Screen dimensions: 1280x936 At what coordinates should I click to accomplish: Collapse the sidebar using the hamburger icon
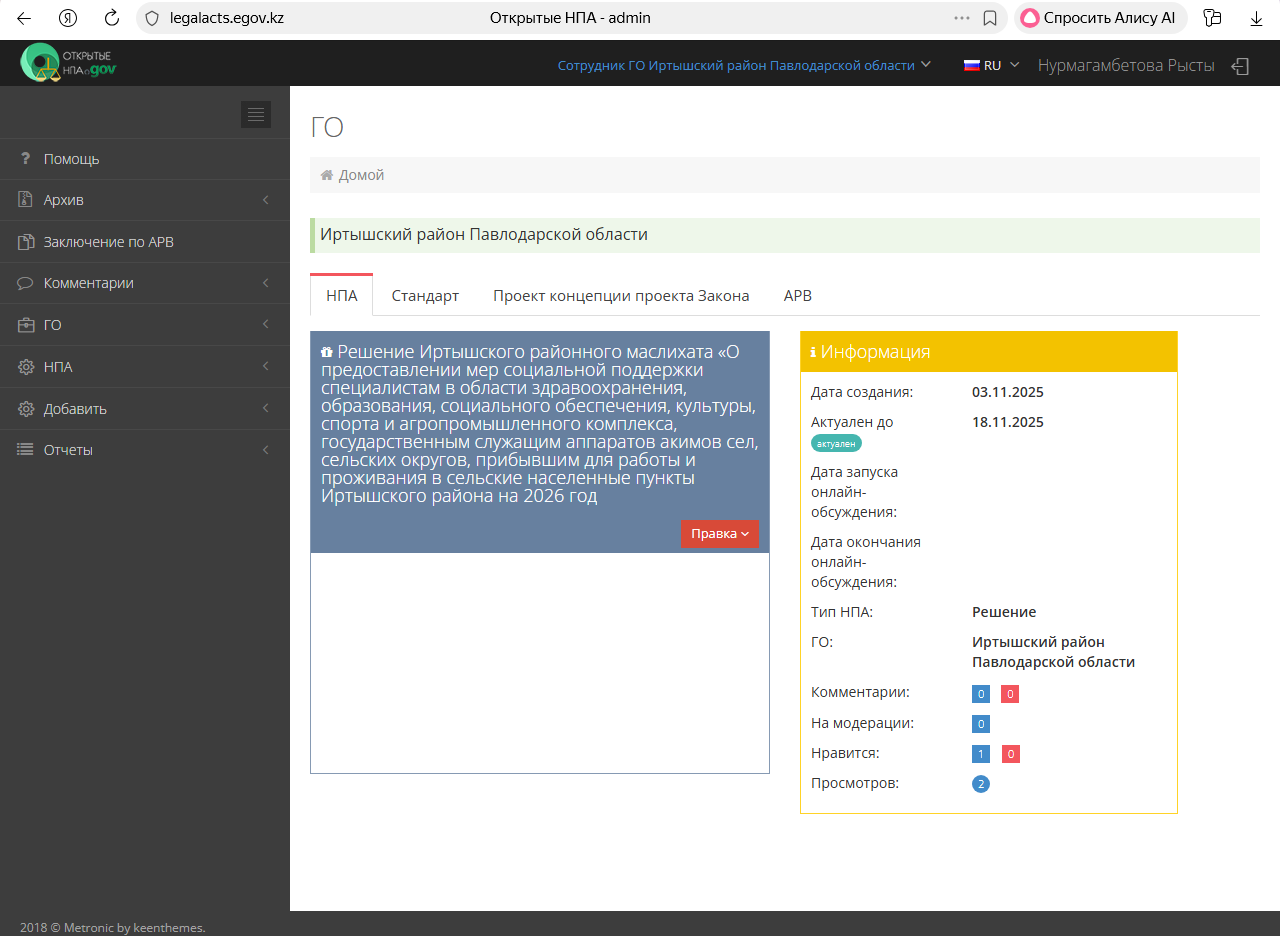pos(256,114)
